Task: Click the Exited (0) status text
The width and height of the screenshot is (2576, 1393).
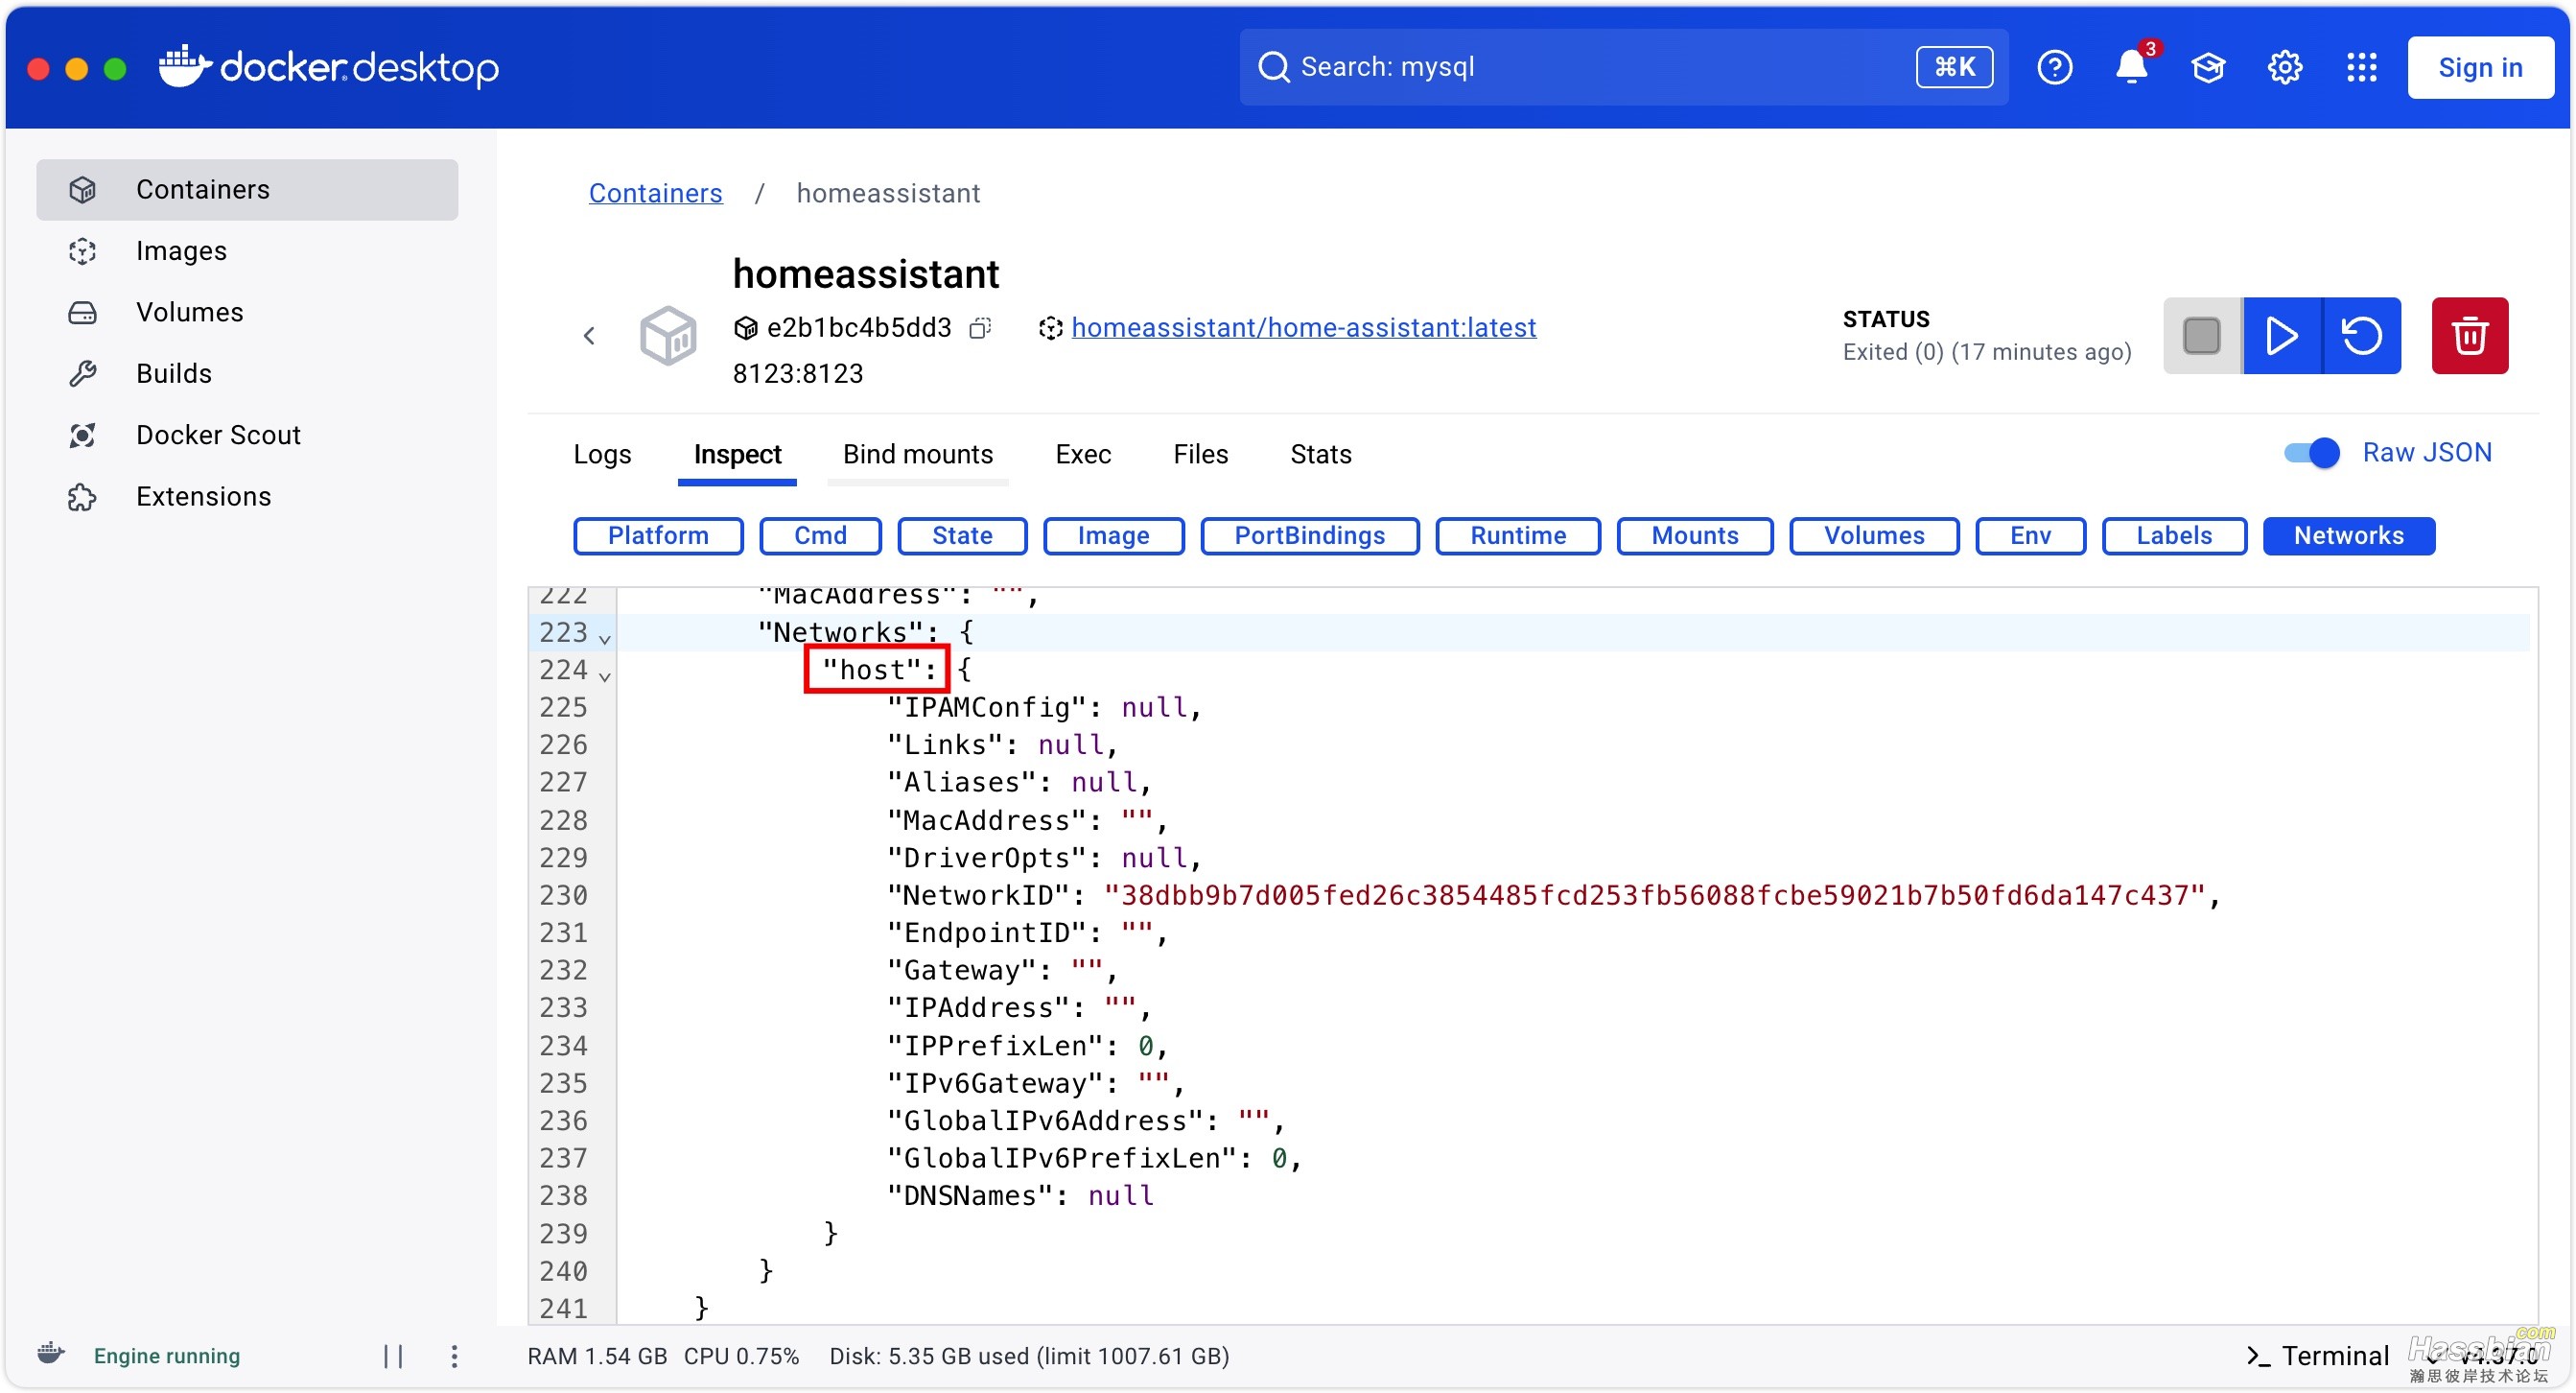Action: pos(1986,352)
